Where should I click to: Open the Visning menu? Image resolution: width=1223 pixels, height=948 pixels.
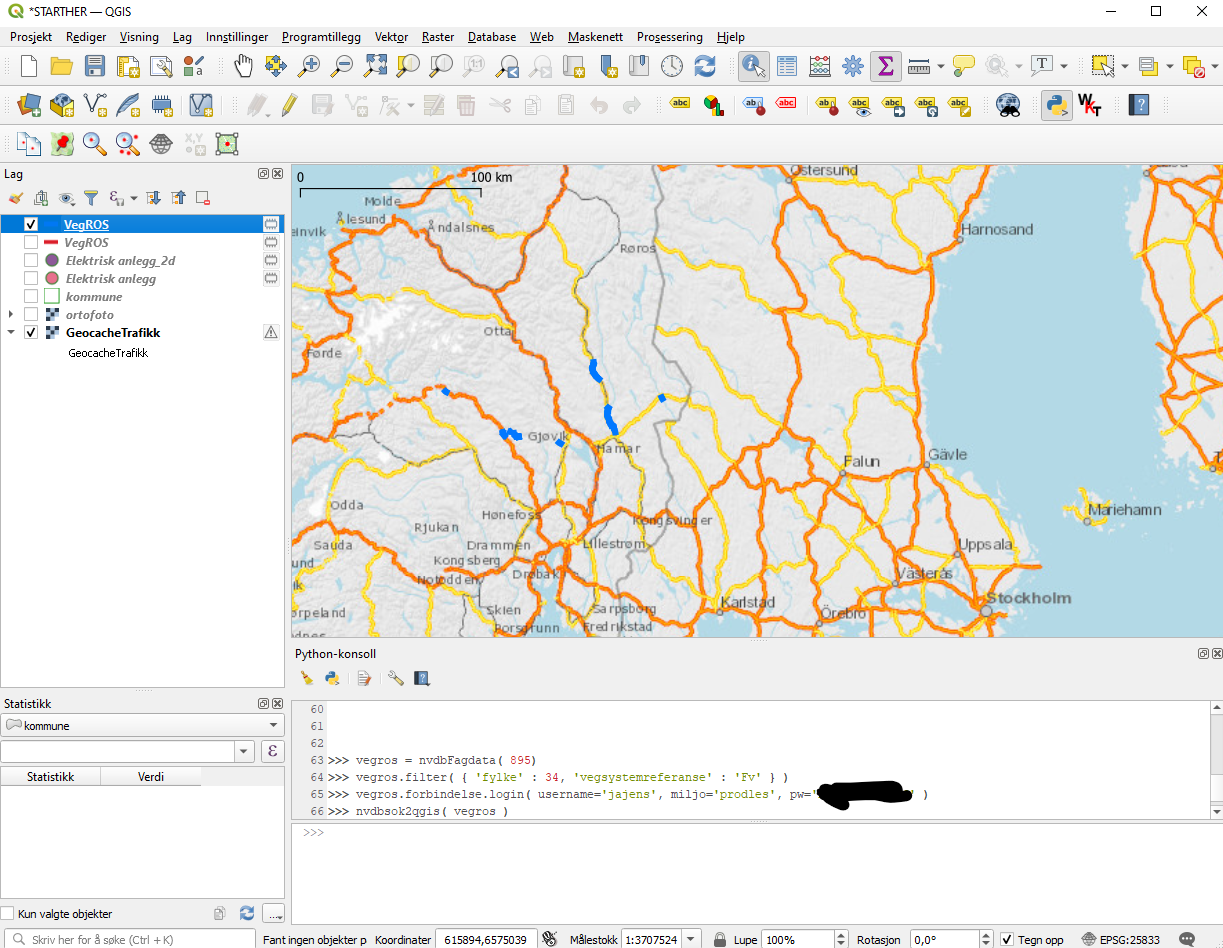pyautogui.click(x=139, y=37)
